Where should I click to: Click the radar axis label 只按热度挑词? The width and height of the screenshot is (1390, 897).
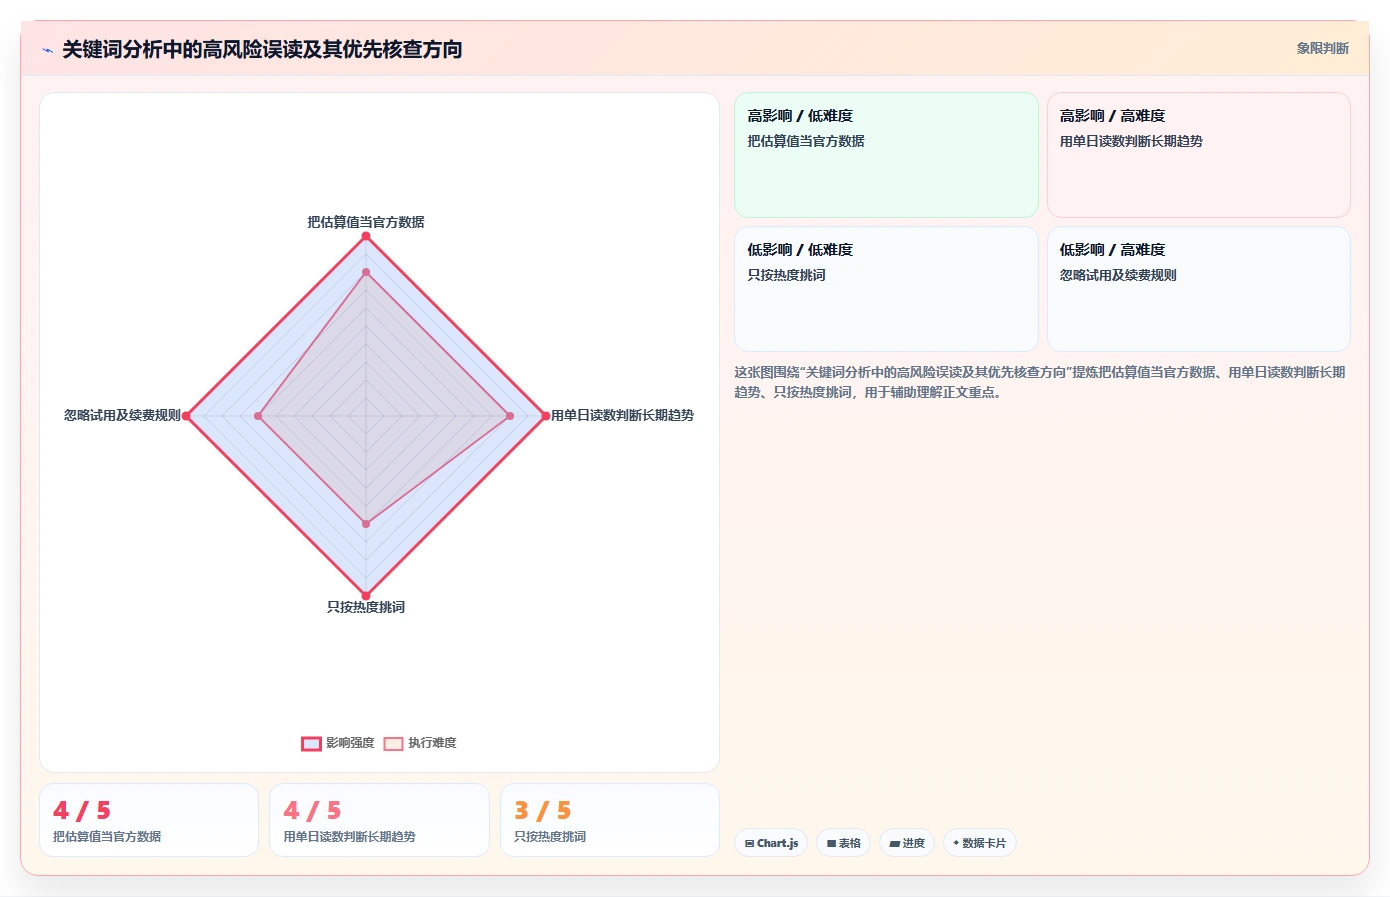(x=366, y=607)
